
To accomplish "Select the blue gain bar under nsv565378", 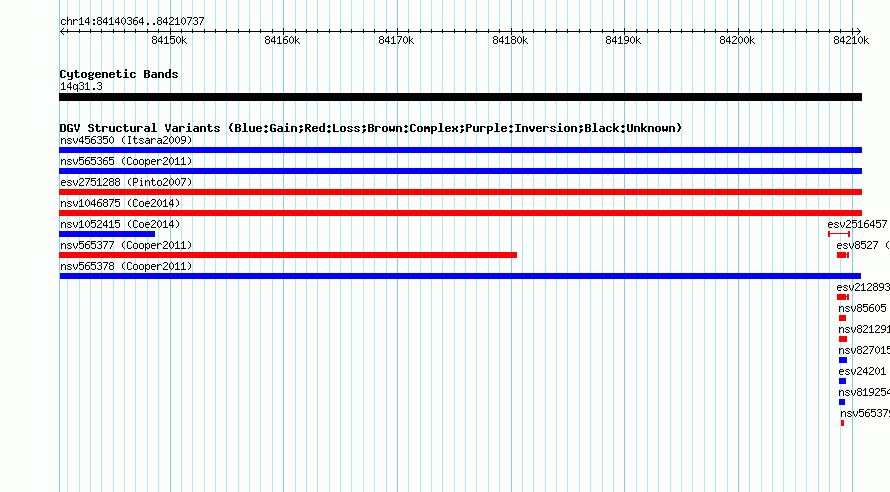I will tap(460, 276).
